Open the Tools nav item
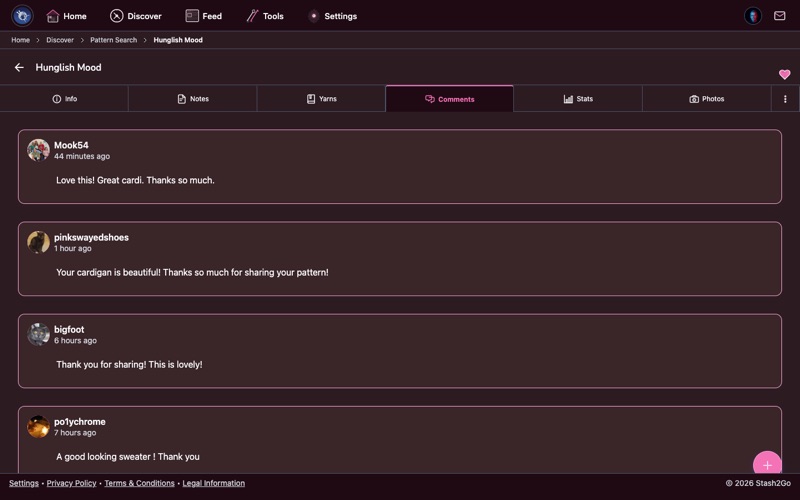Image resolution: width=800 pixels, height=500 pixels. [265, 16]
